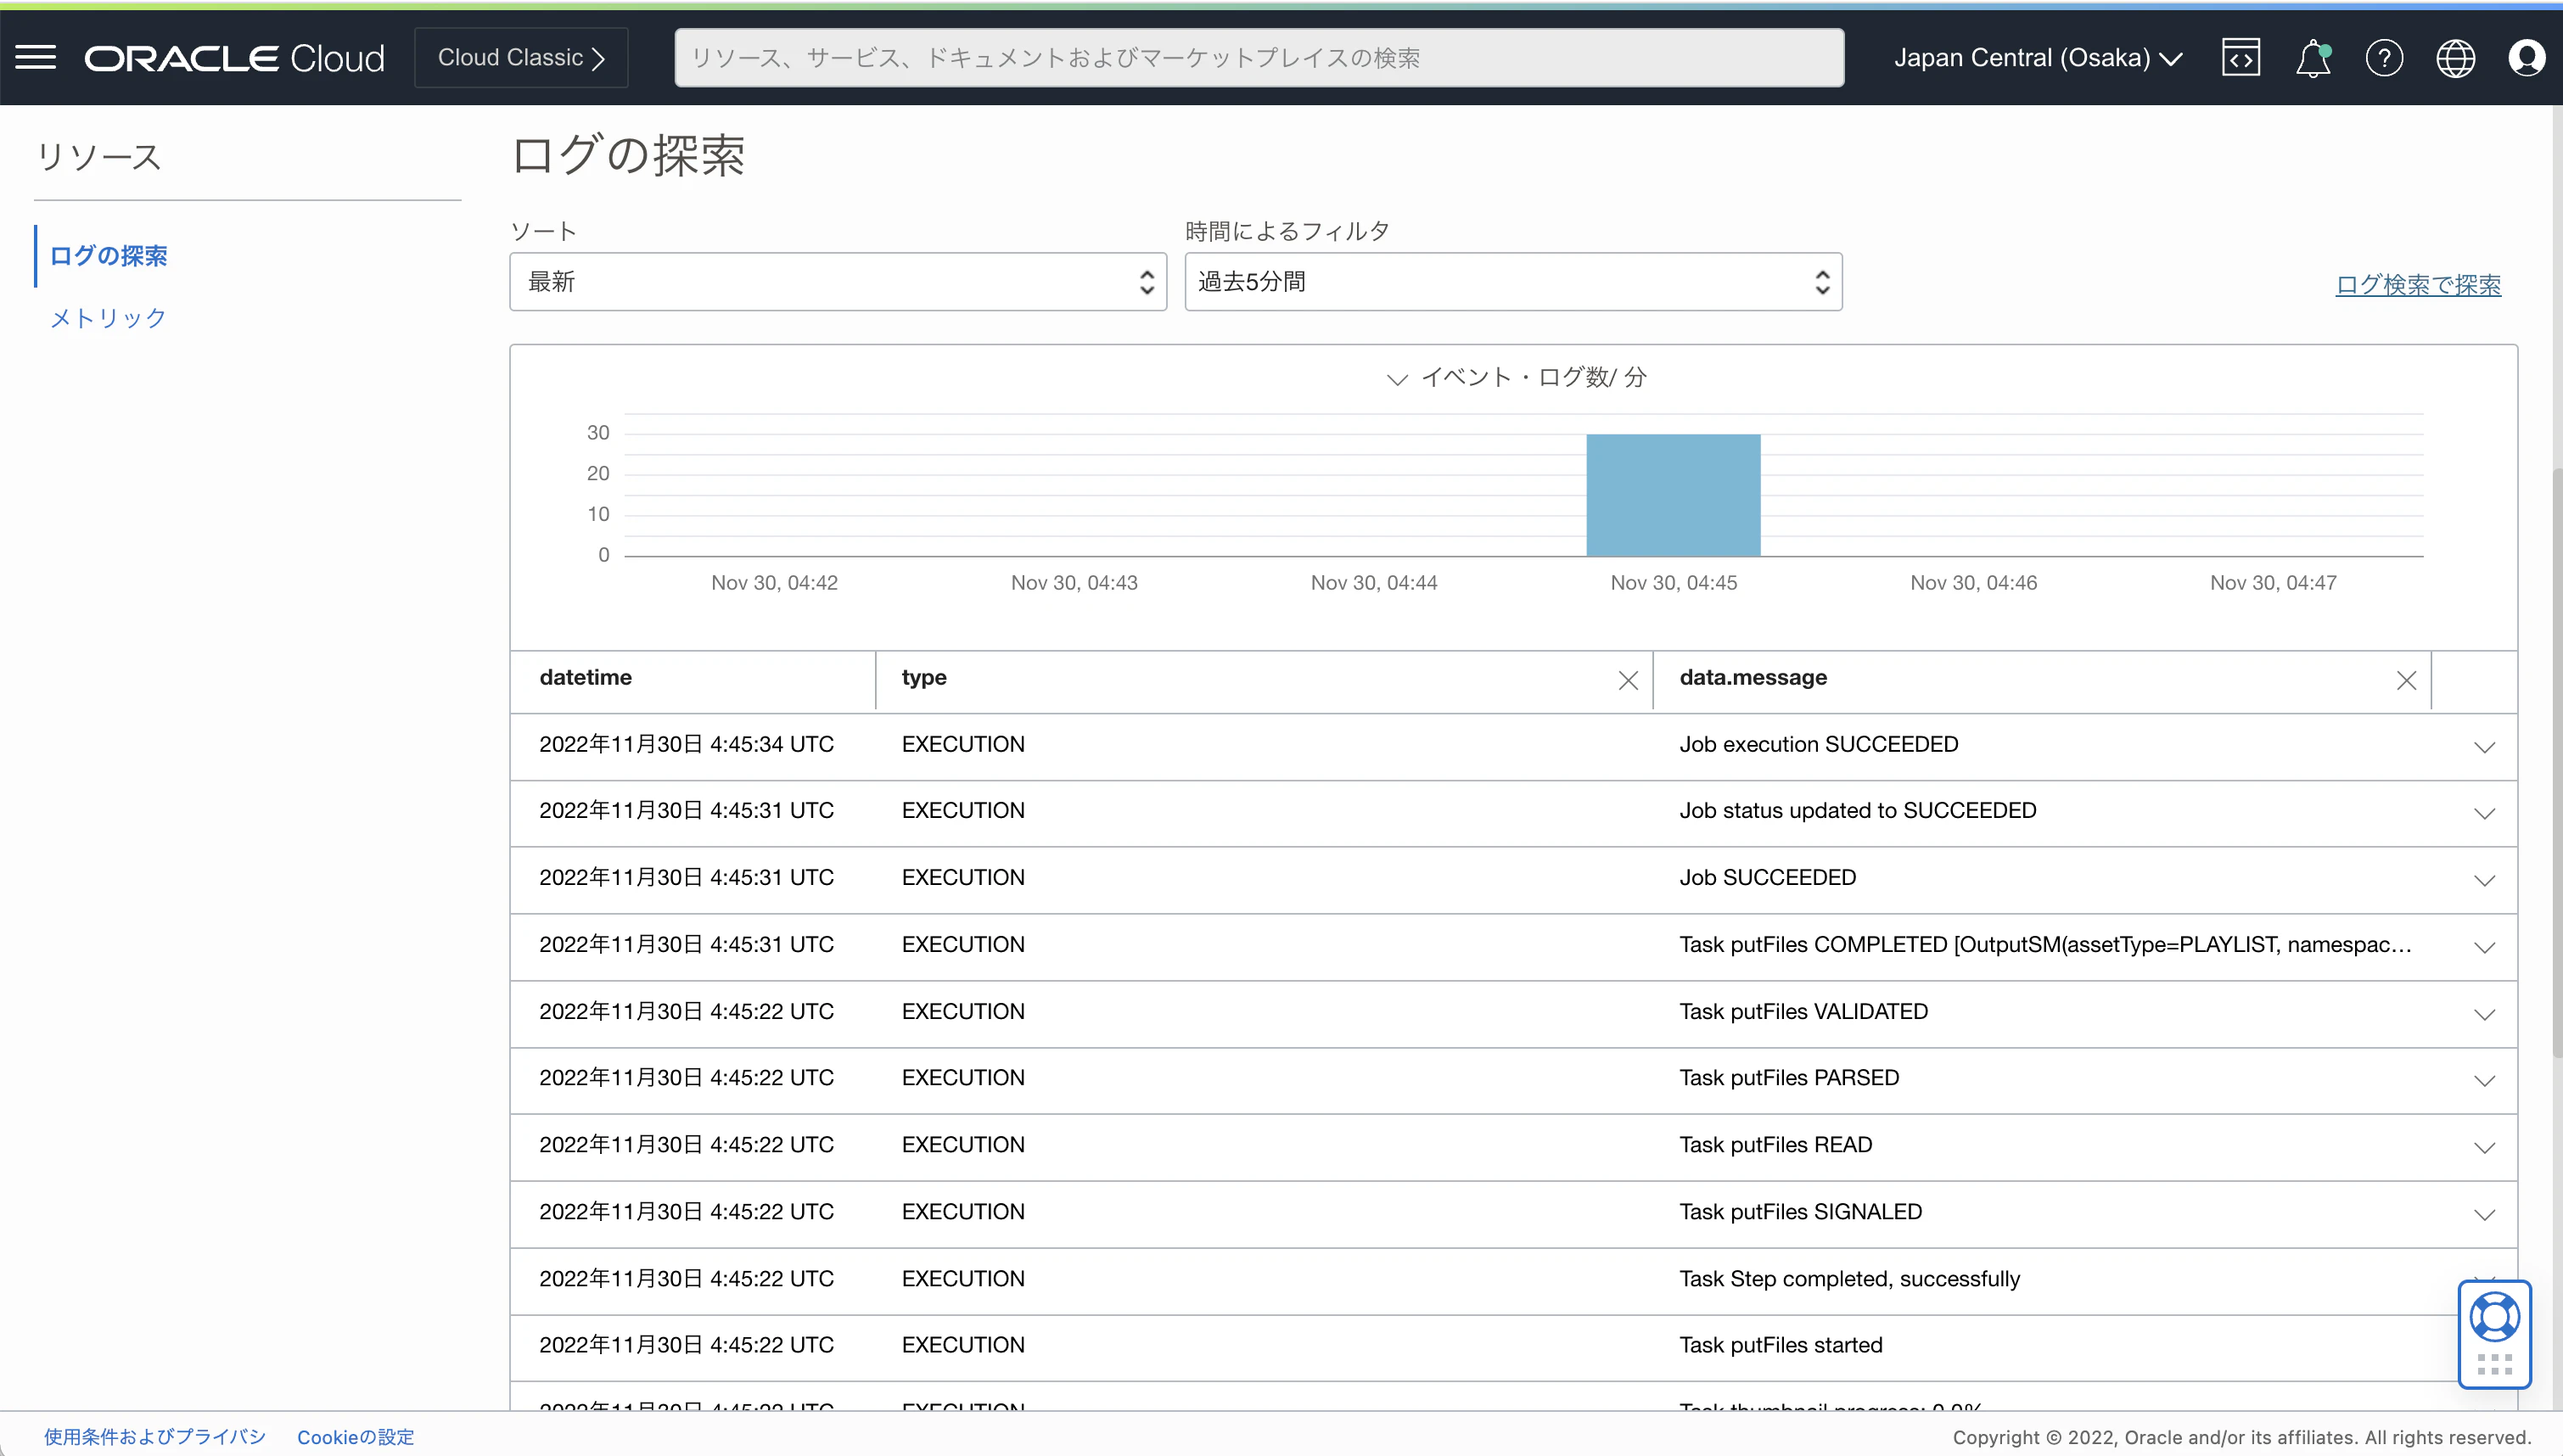Image resolution: width=2563 pixels, height=1456 pixels.
Task: Expand the Task putFiles SIGNALED row
Action: [2484, 1214]
